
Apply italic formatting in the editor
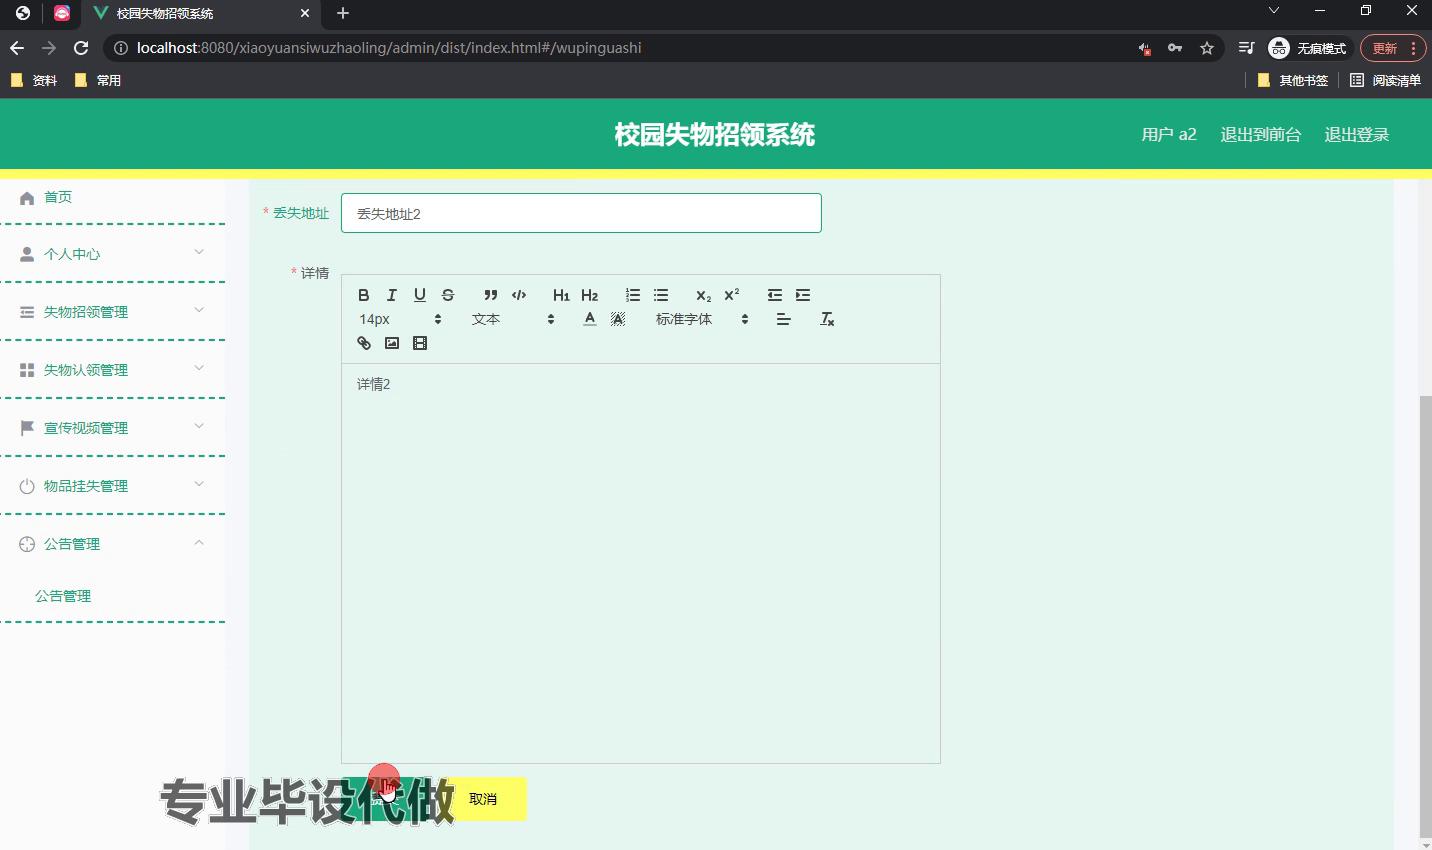click(392, 295)
